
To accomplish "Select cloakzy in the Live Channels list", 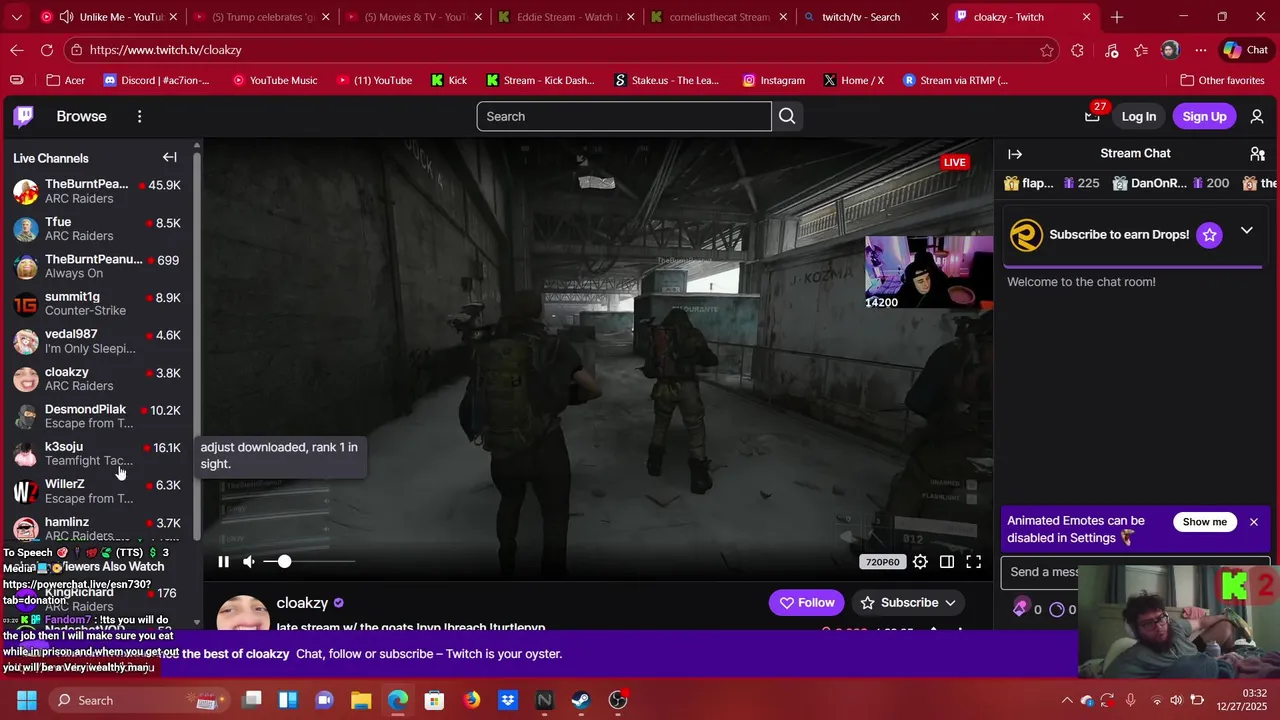I will tap(97, 378).
